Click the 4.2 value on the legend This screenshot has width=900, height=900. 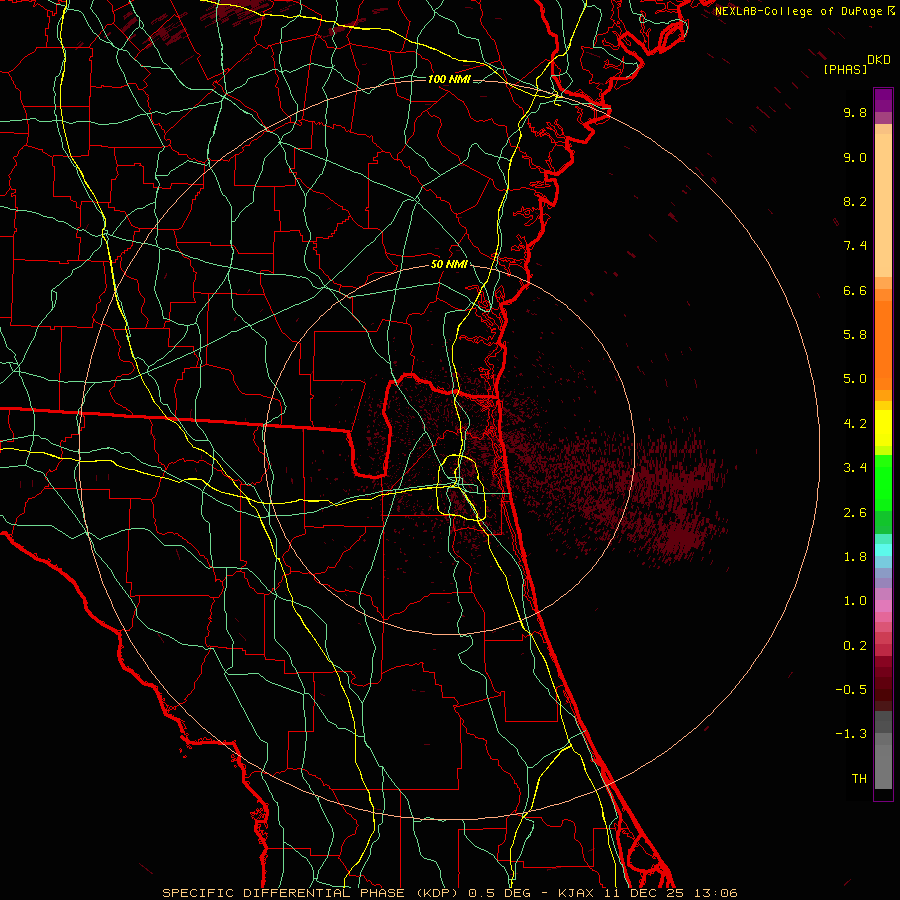click(x=855, y=424)
